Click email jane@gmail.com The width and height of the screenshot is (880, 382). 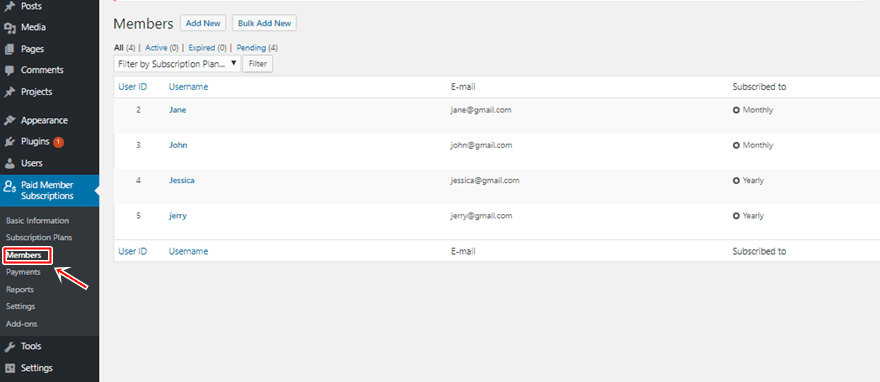(x=481, y=111)
